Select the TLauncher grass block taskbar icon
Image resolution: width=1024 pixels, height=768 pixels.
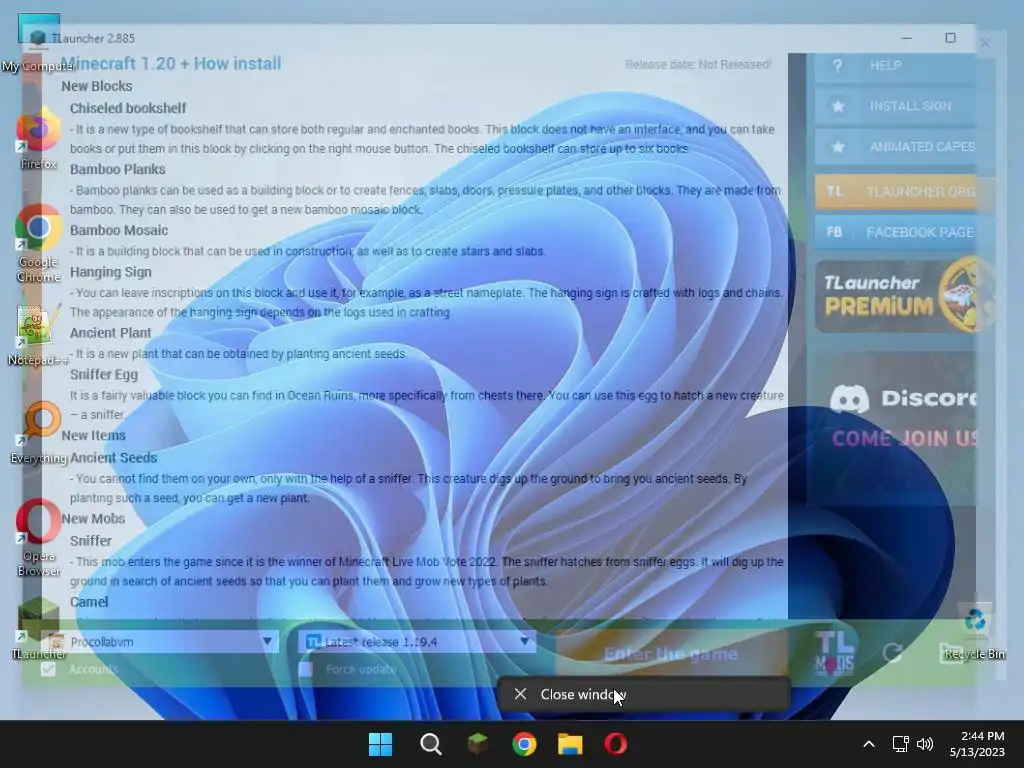[x=477, y=744]
